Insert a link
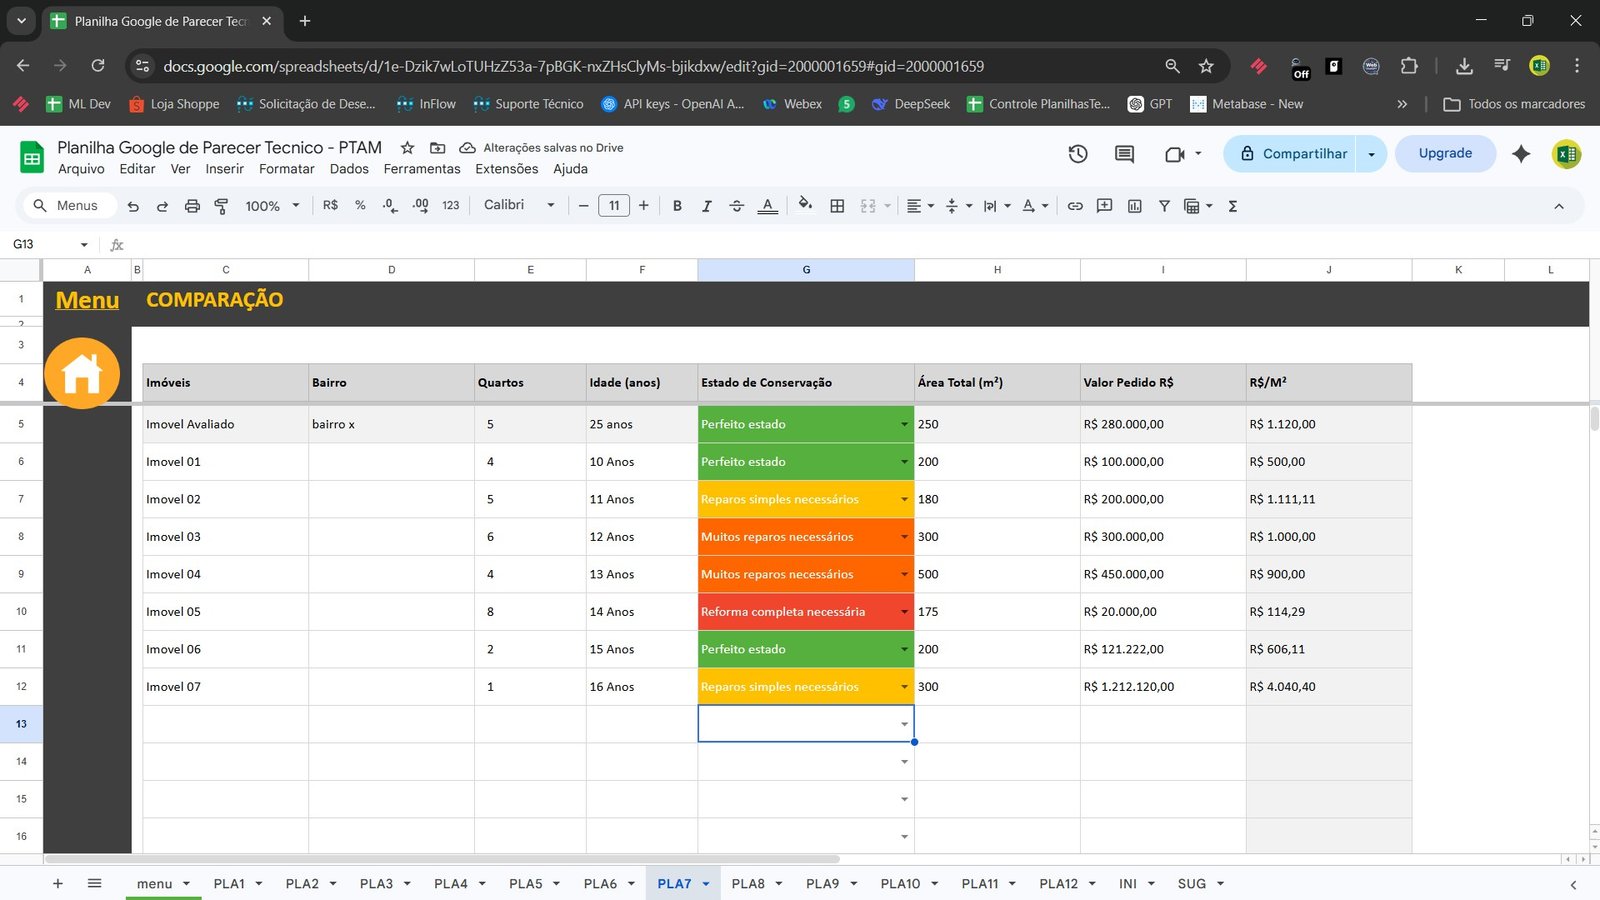Viewport: 1600px width, 900px height. coord(1075,206)
